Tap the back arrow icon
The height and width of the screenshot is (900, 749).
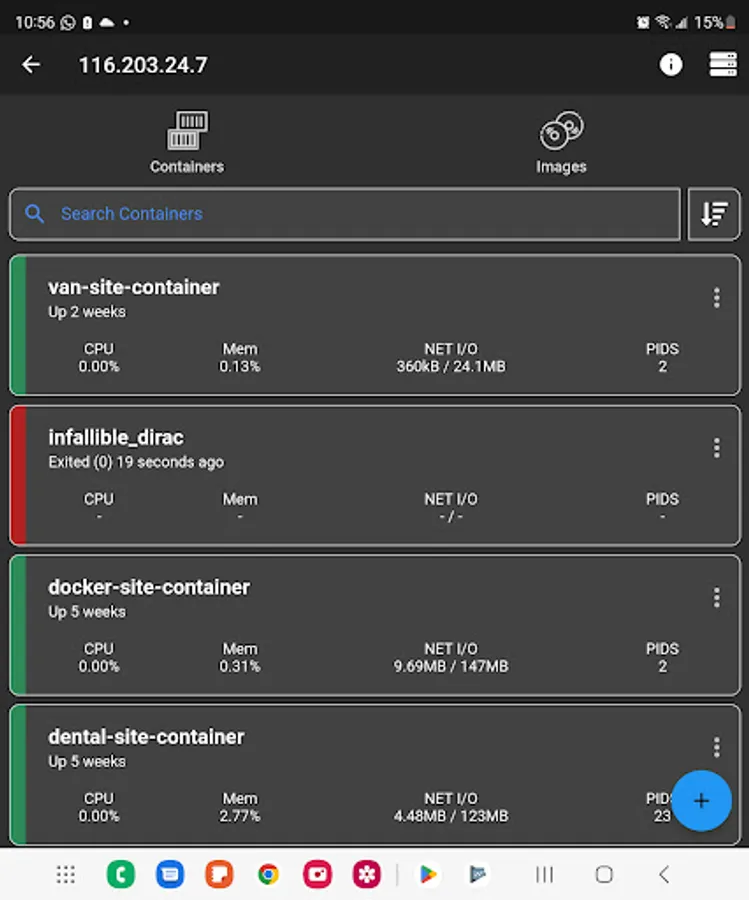(31, 65)
